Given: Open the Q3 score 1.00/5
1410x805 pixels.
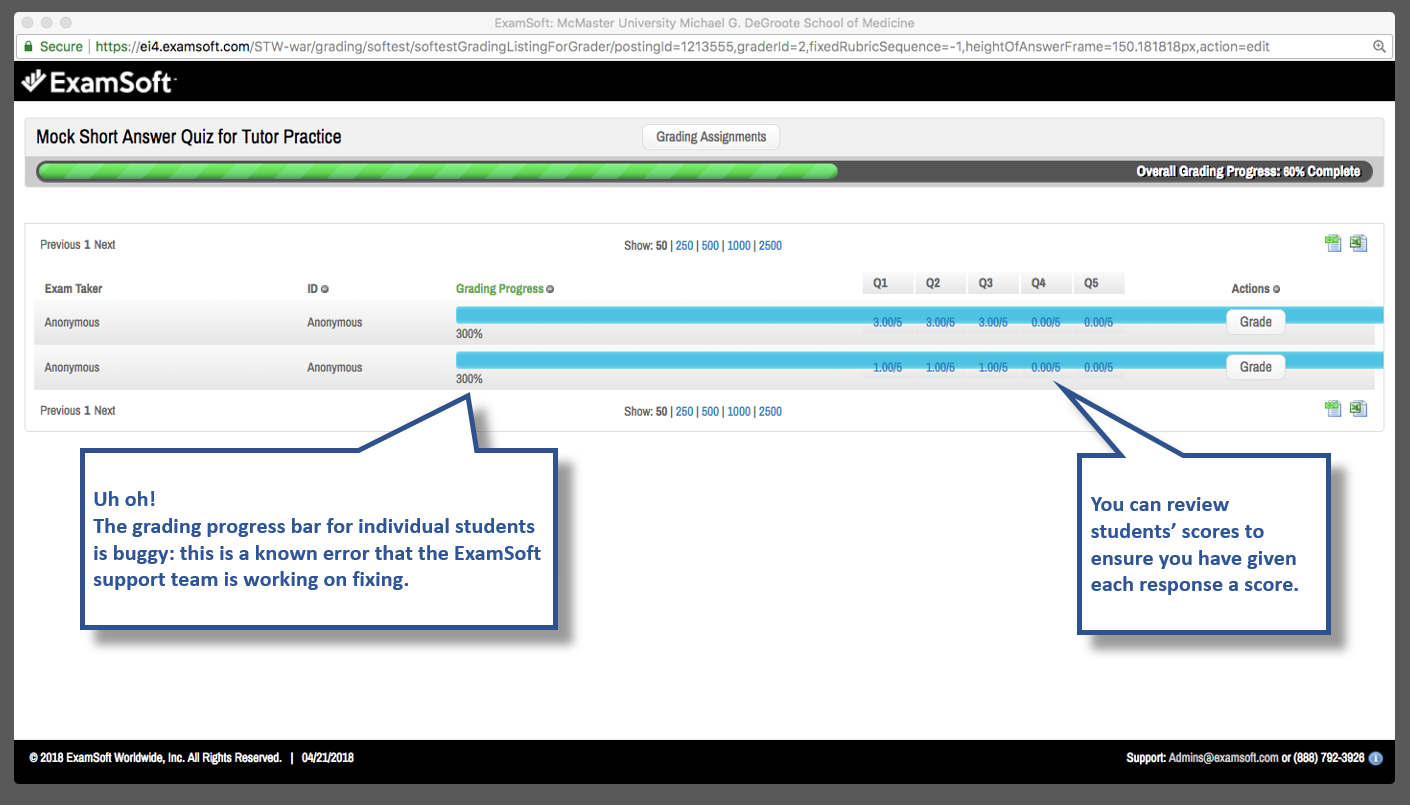Looking at the screenshot, I should click(x=993, y=368).
